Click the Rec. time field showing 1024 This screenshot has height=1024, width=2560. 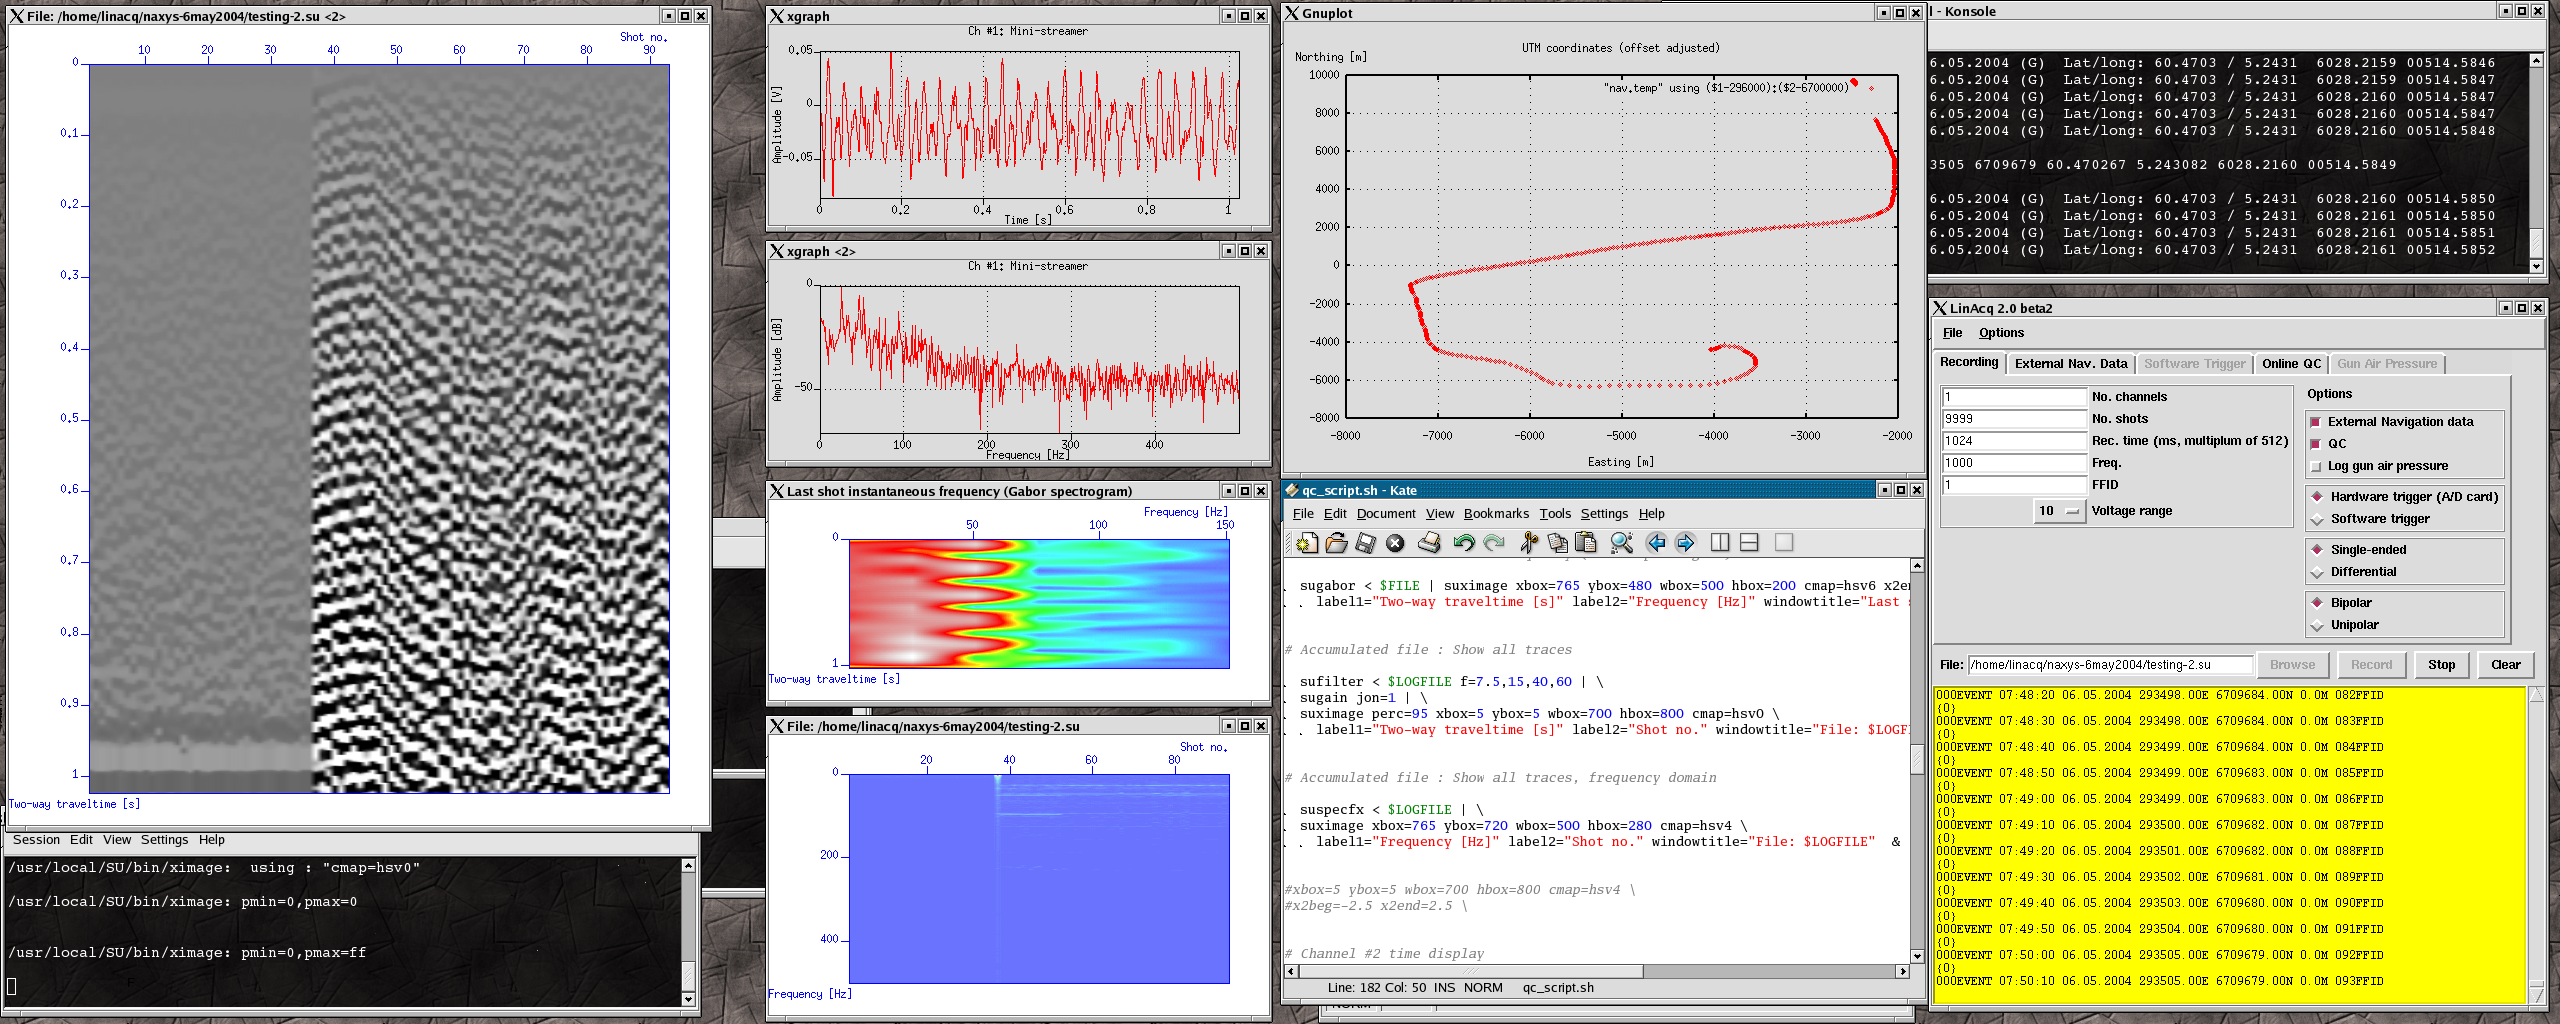tap(2014, 441)
